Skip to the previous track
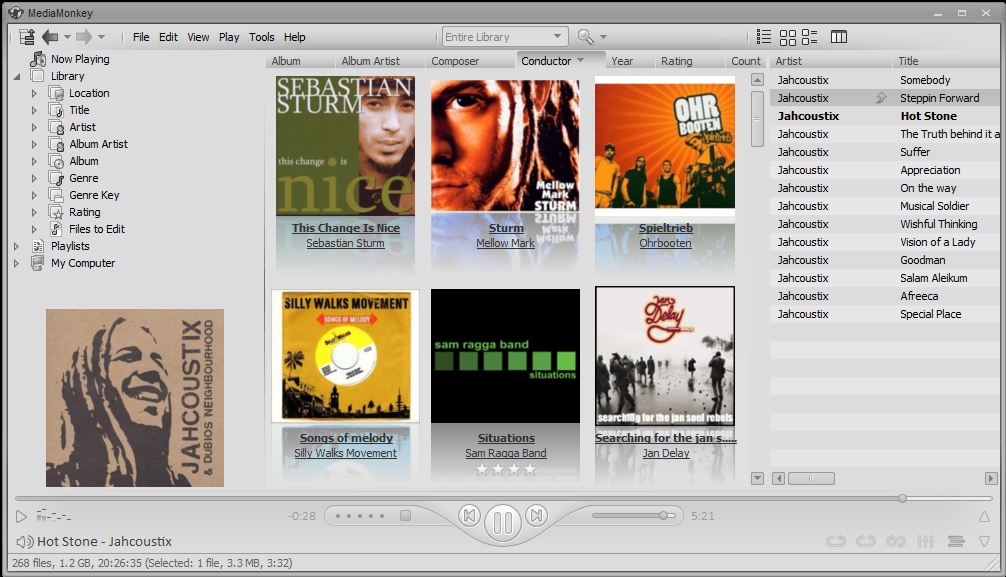 pos(469,516)
